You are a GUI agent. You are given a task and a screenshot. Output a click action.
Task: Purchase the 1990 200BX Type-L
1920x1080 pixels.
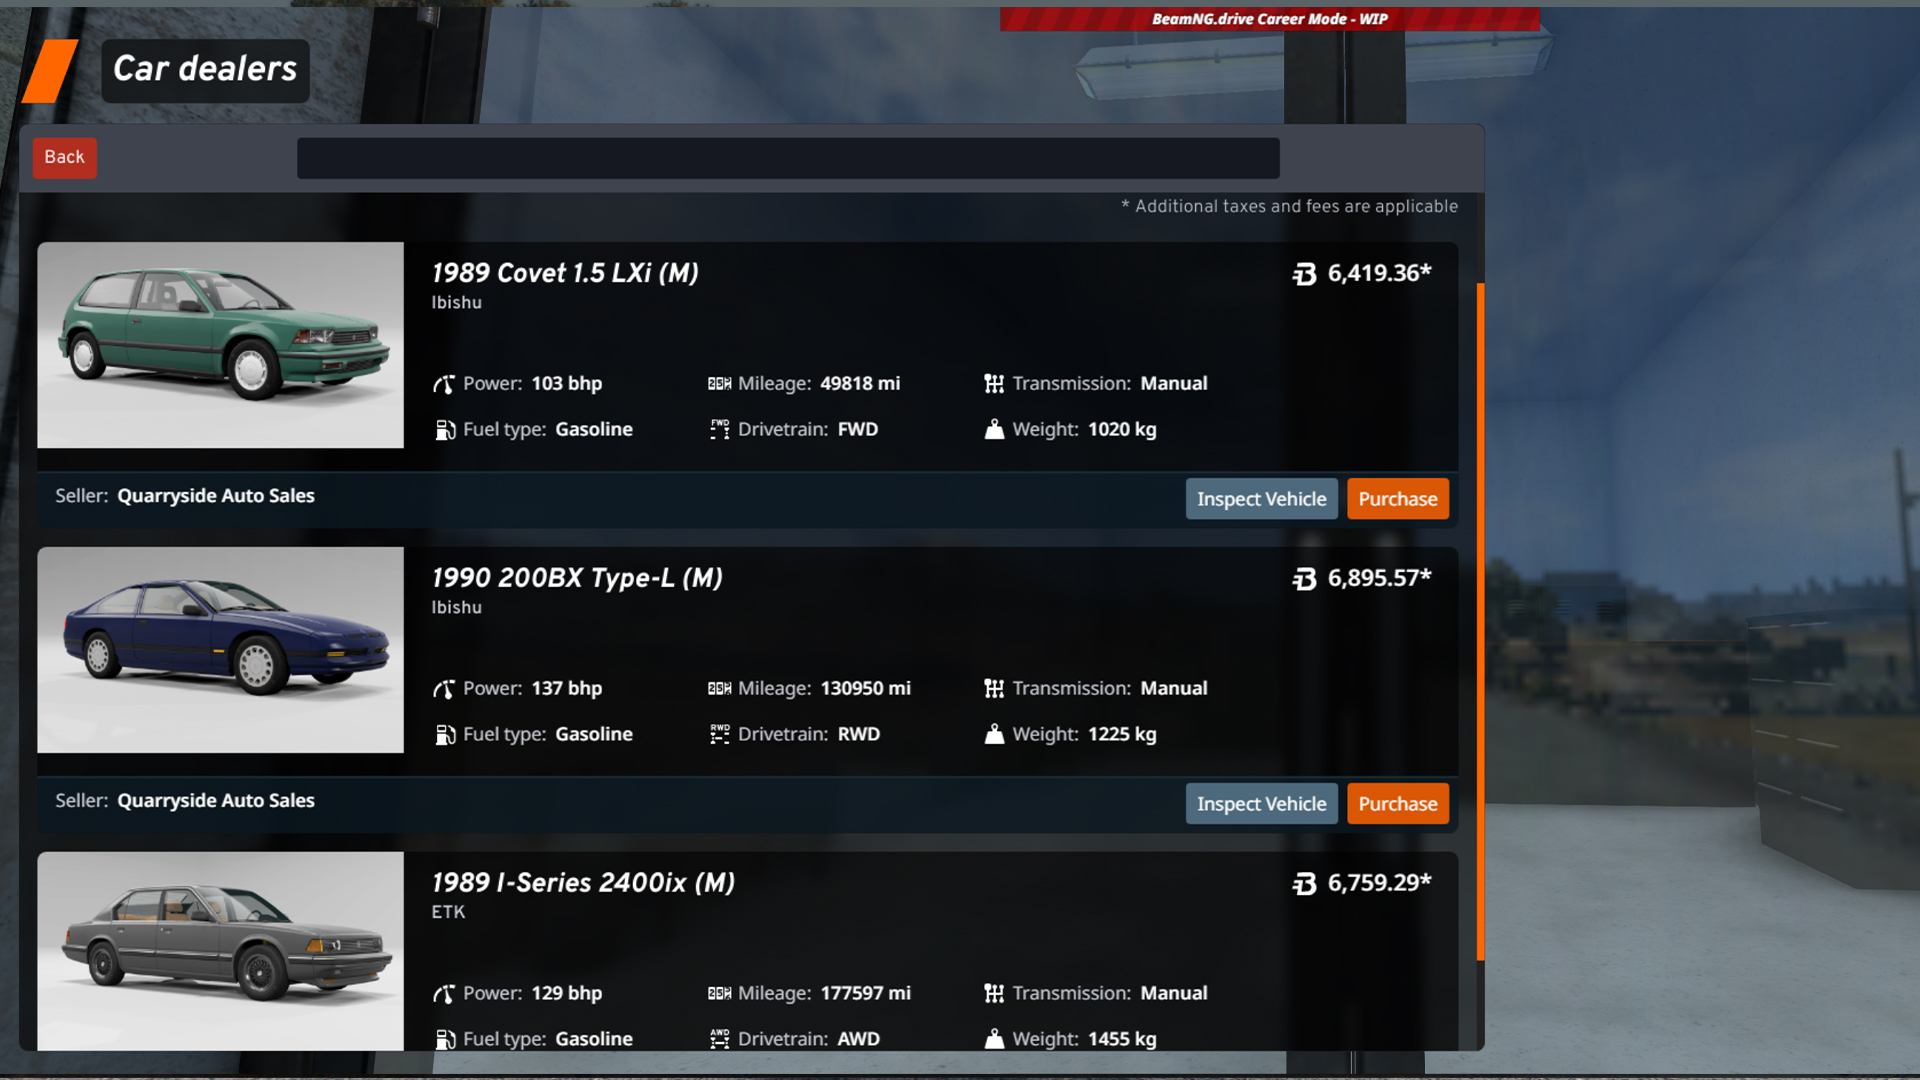pos(1397,803)
